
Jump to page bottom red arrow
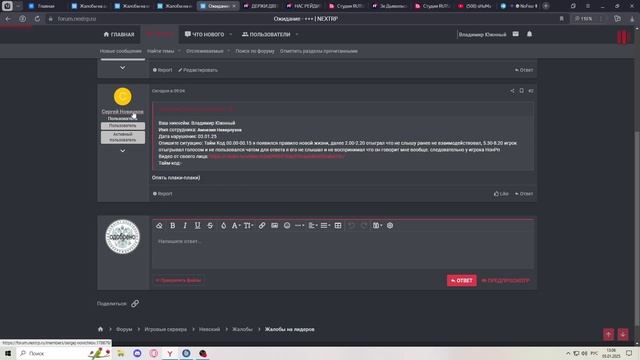tap(623, 334)
